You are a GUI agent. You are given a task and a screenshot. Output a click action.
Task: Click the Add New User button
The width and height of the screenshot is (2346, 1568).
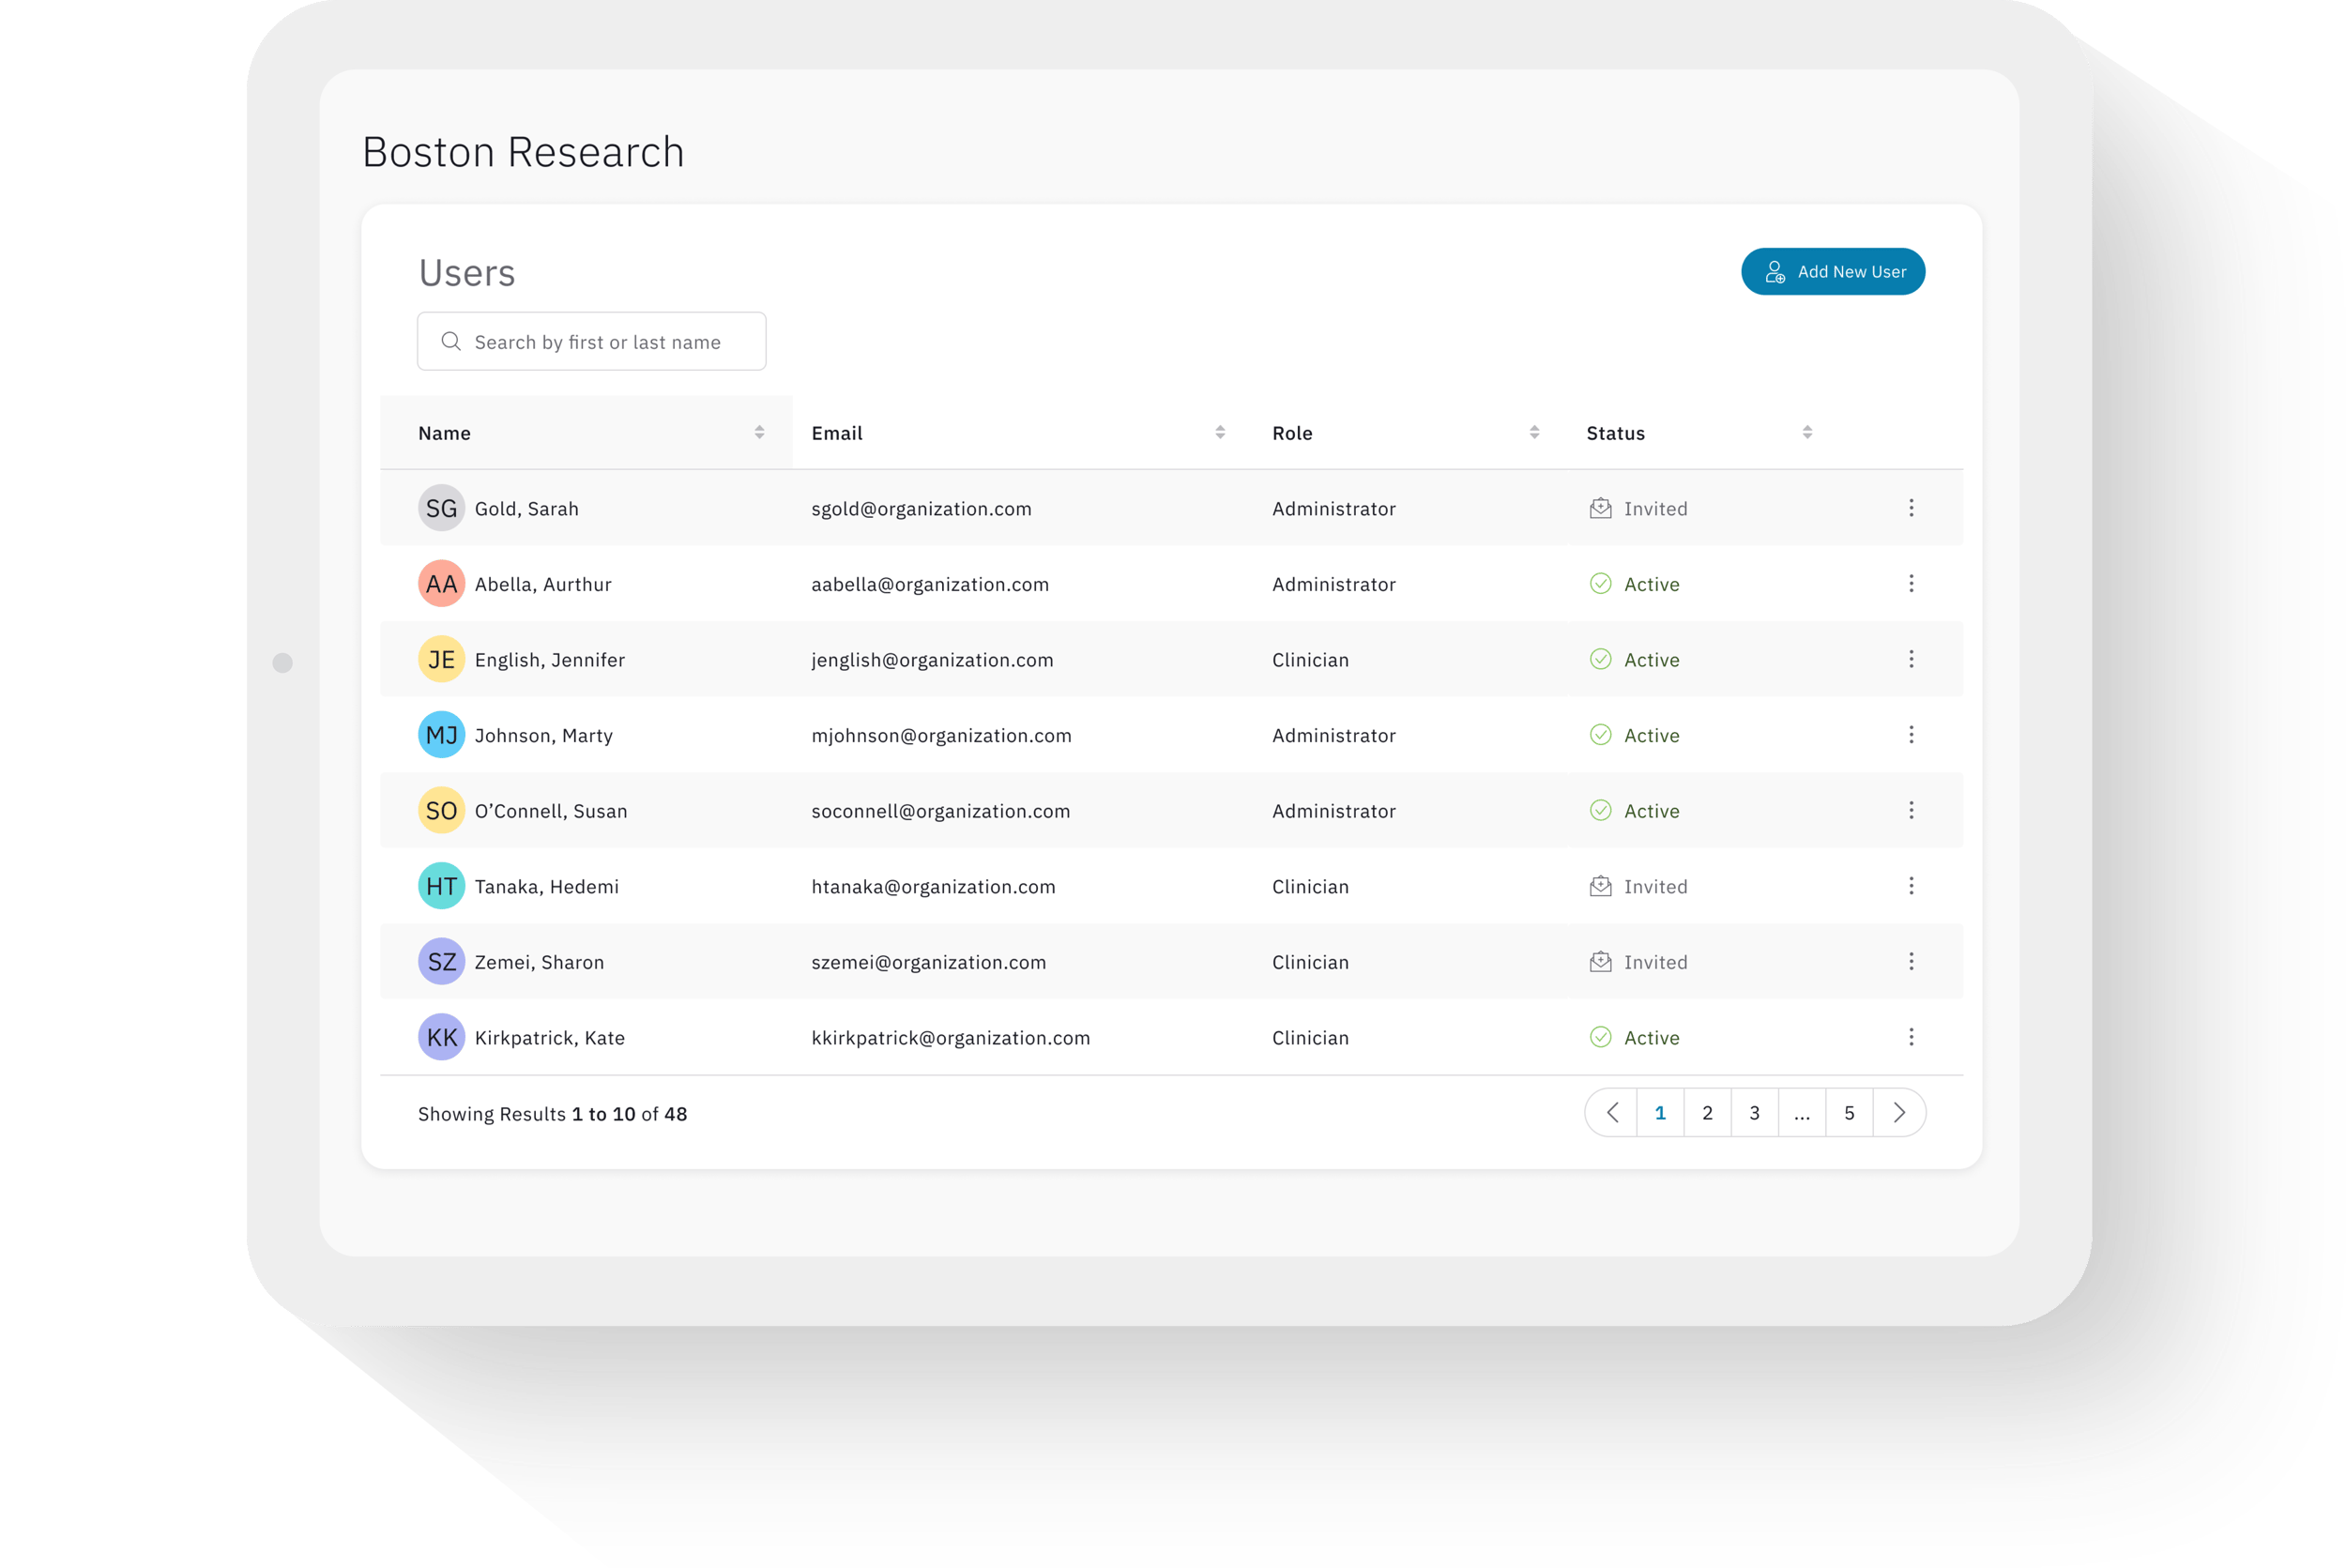tap(1832, 272)
